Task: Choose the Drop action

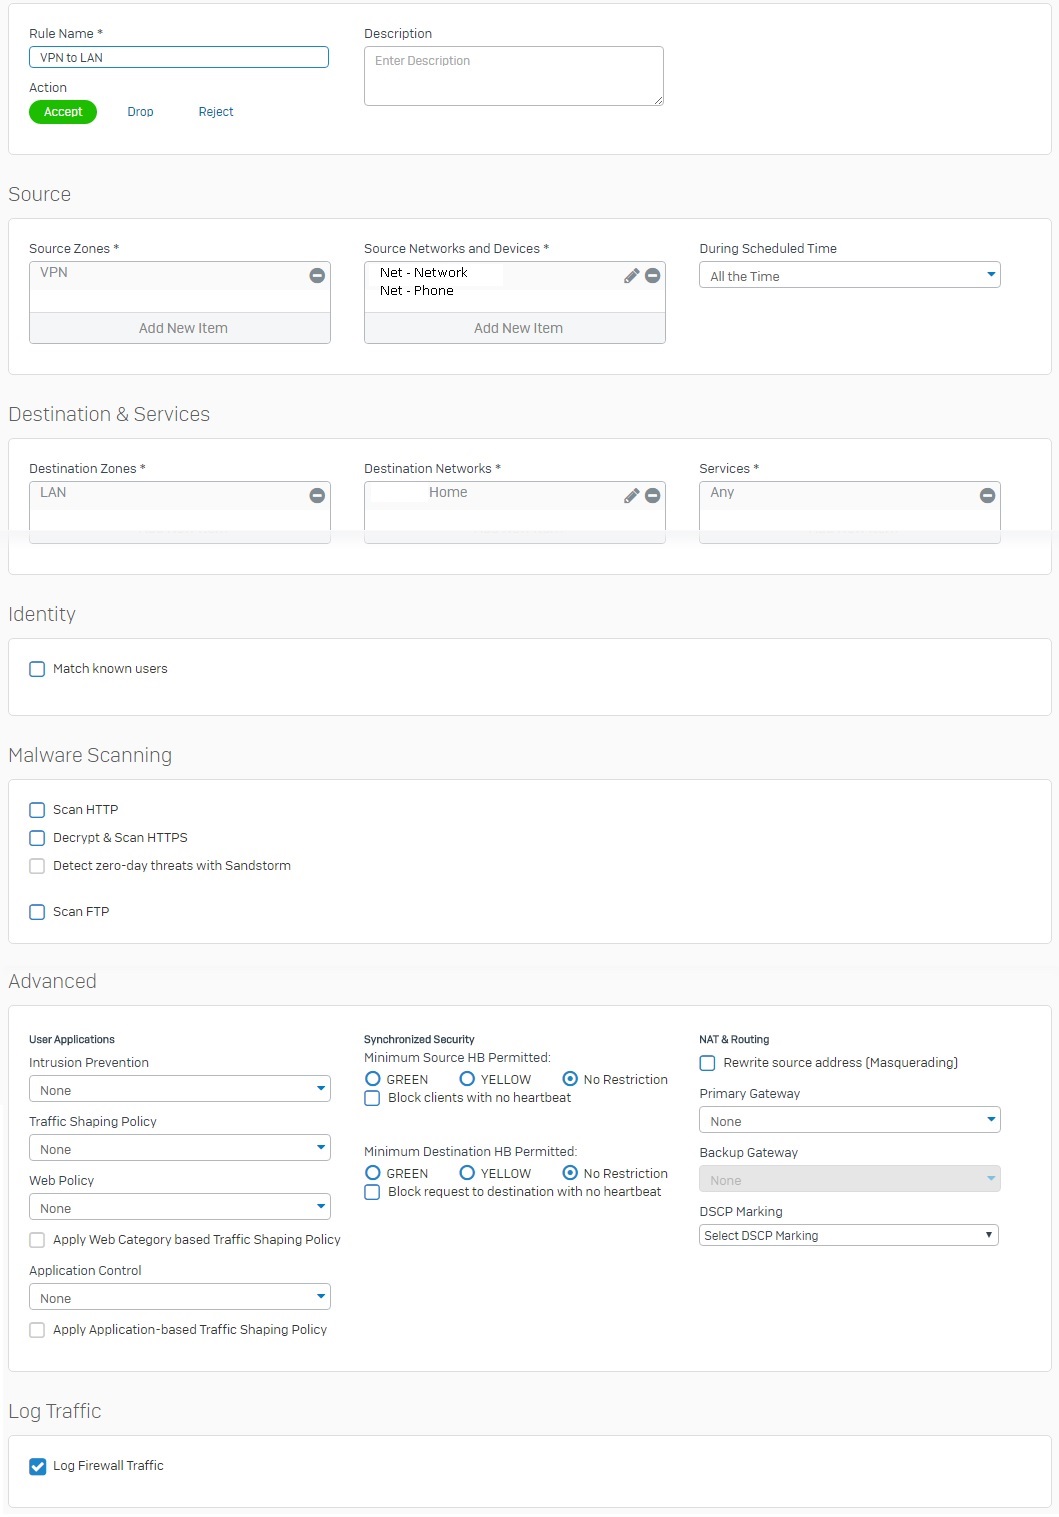Action: (140, 112)
